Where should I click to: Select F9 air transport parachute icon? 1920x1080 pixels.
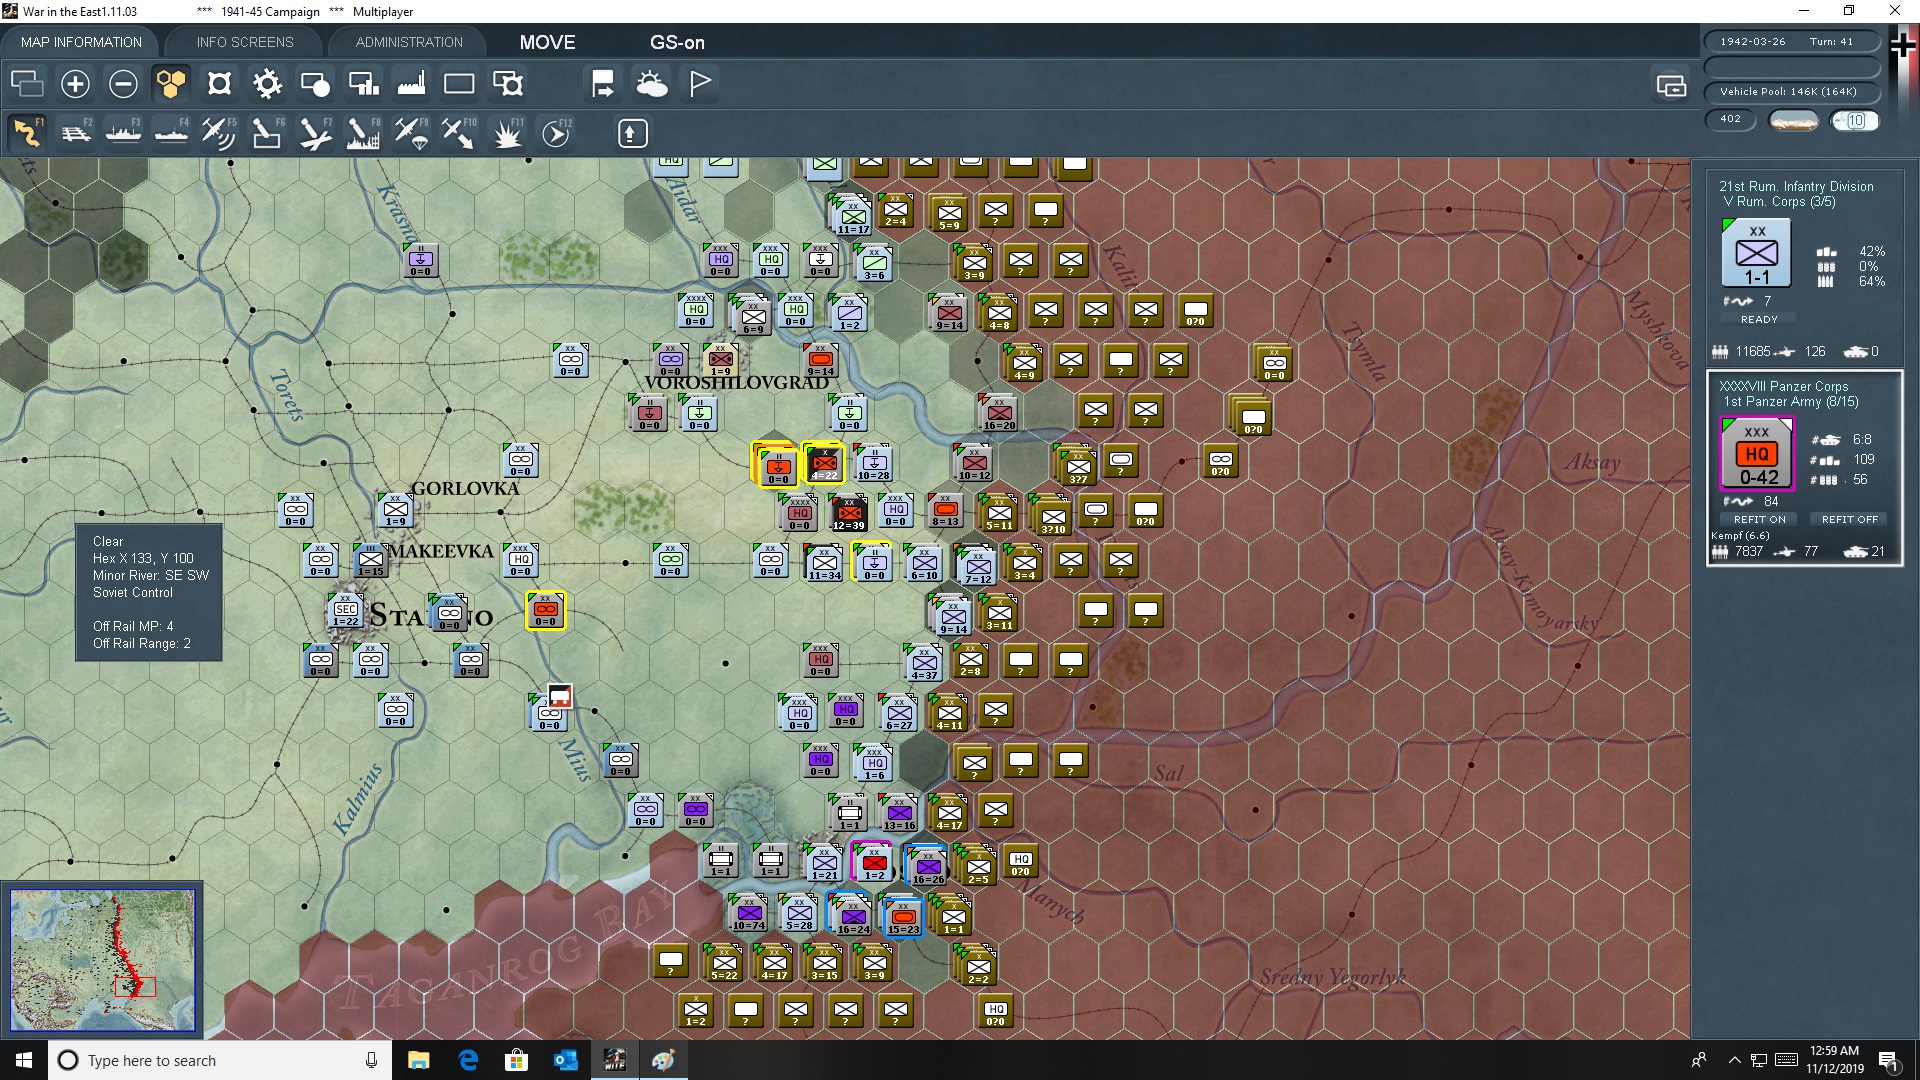pyautogui.click(x=411, y=133)
